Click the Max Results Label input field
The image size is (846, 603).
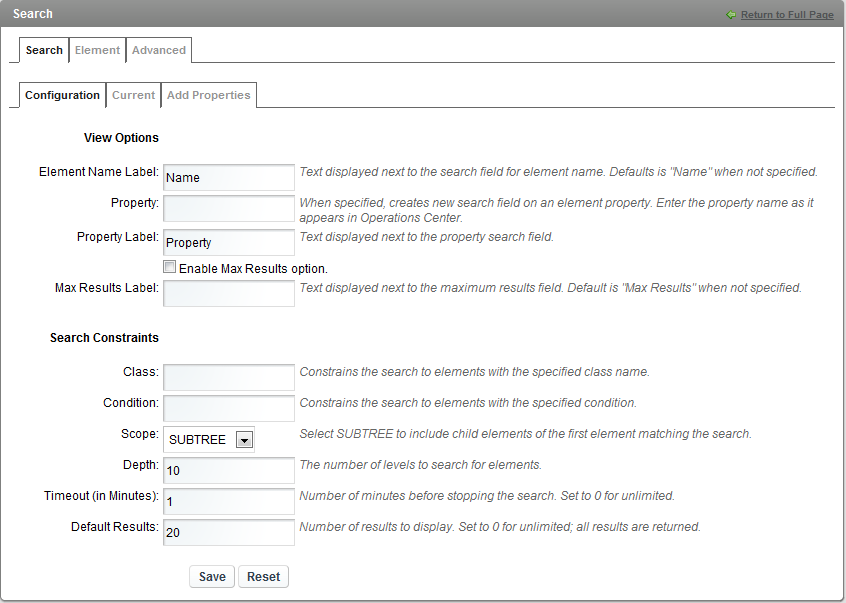coord(229,293)
